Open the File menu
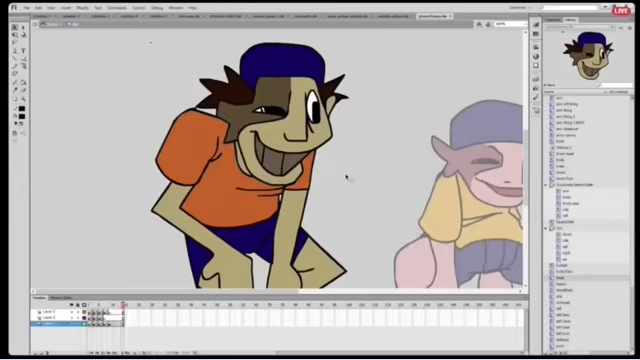 coord(27,8)
